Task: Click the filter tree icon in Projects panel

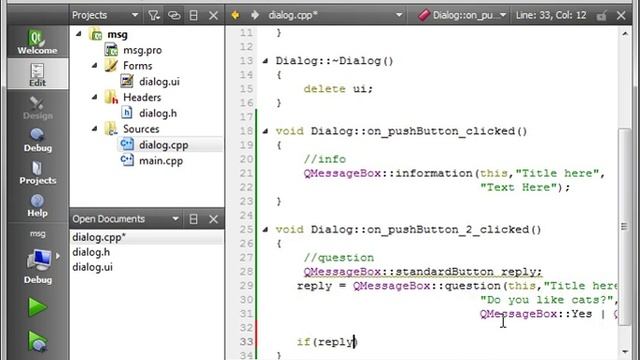Action: pyautogui.click(x=153, y=16)
